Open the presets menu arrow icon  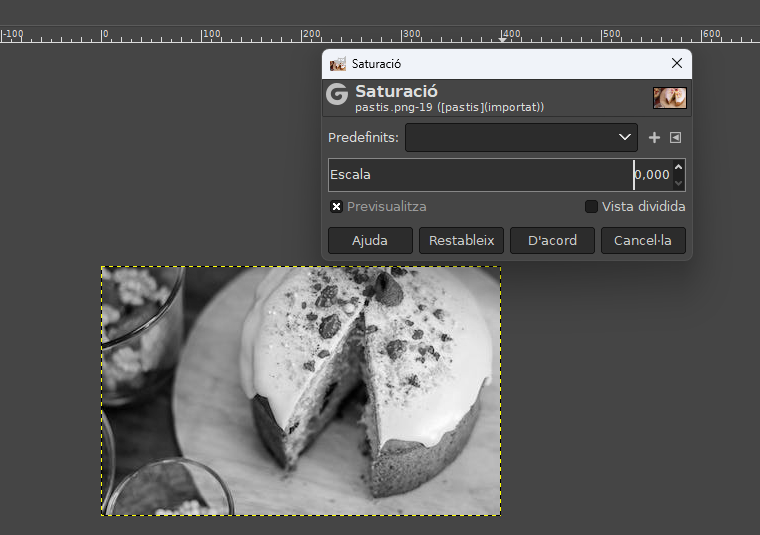click(675, 138)
